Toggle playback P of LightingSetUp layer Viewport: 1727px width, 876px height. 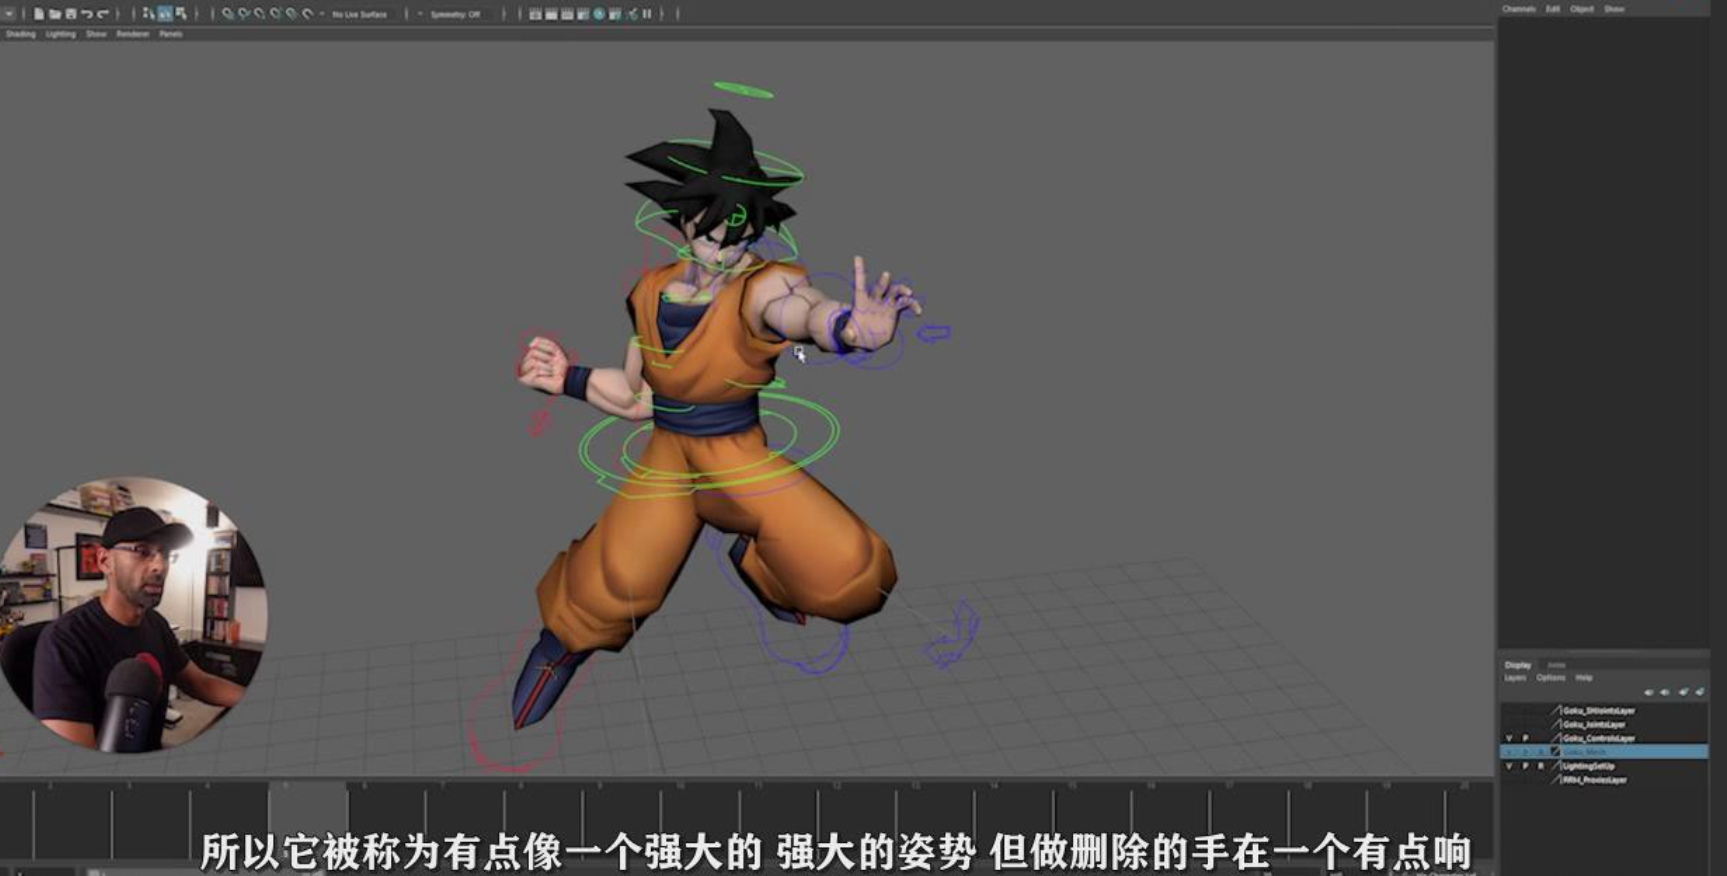pyautogui.click(x=1525, y=766)
